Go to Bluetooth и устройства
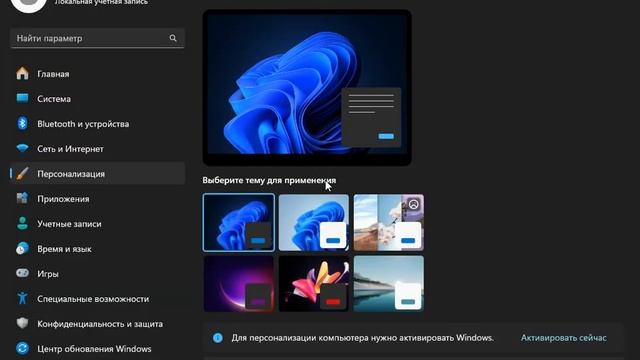The height and width of the screenshot is (360, 640). [83, 124]
